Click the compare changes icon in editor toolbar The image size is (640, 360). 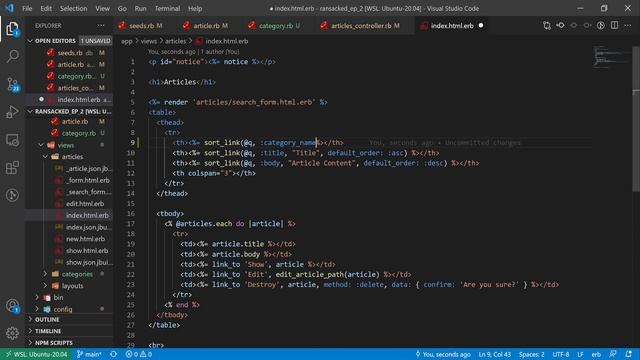tap(547, 25)
